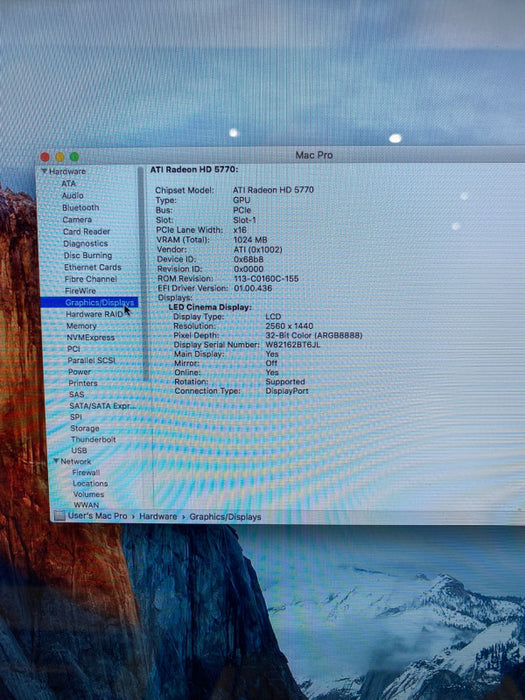Click the computer icon in the path bar
Image resolution: width=525 pixels, height=700 pixels.
[x=59, y=516]
